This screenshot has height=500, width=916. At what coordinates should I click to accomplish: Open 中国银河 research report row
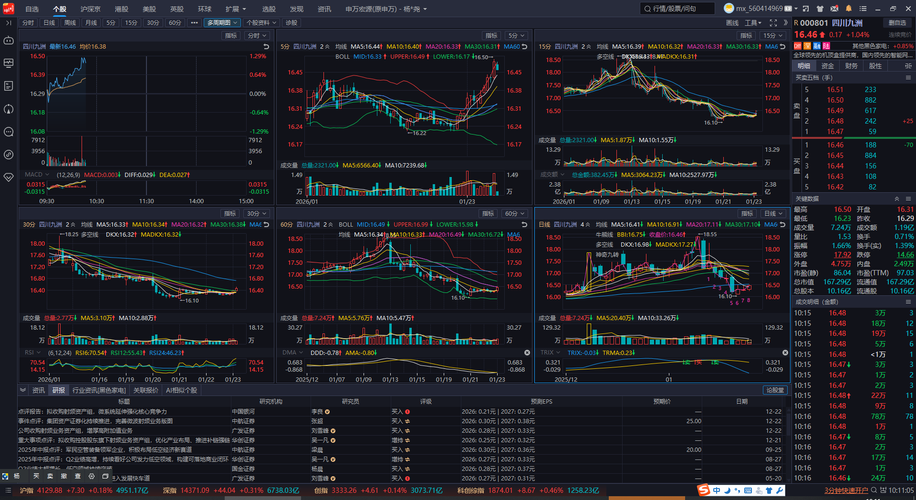[x=400, y=412]
